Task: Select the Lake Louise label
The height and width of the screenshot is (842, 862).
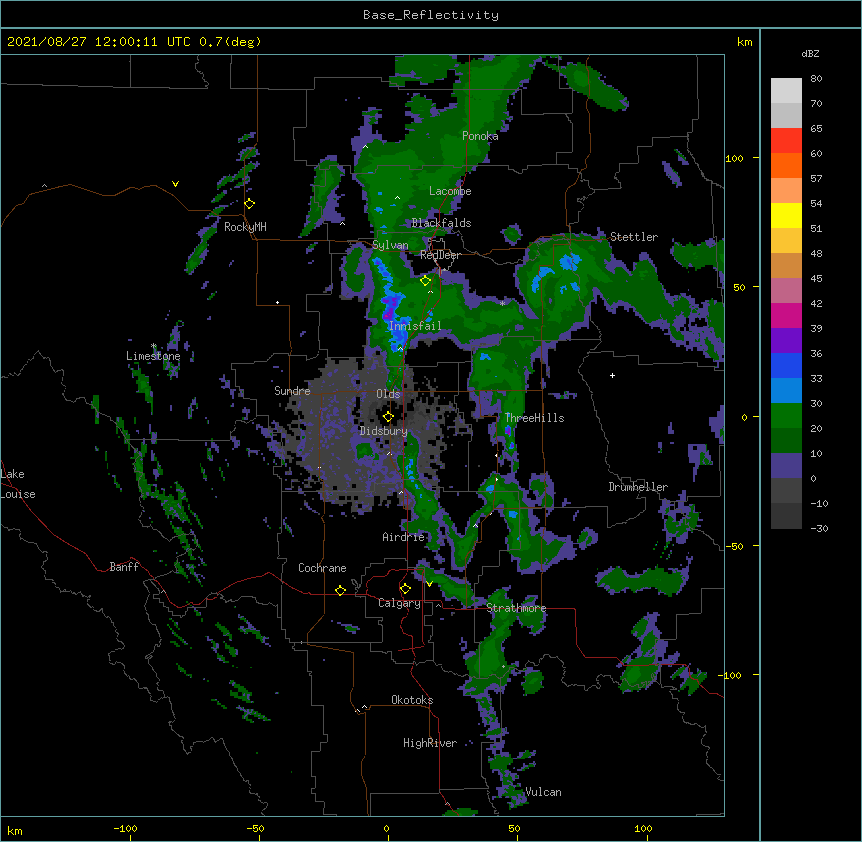Action: click(x=16, y=484)
